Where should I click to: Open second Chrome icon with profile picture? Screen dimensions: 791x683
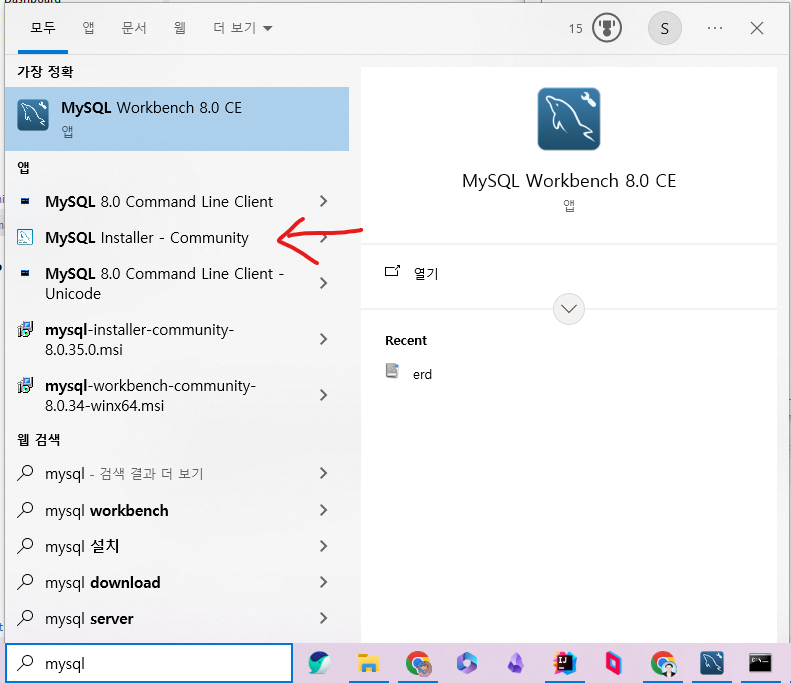(663, 663)
